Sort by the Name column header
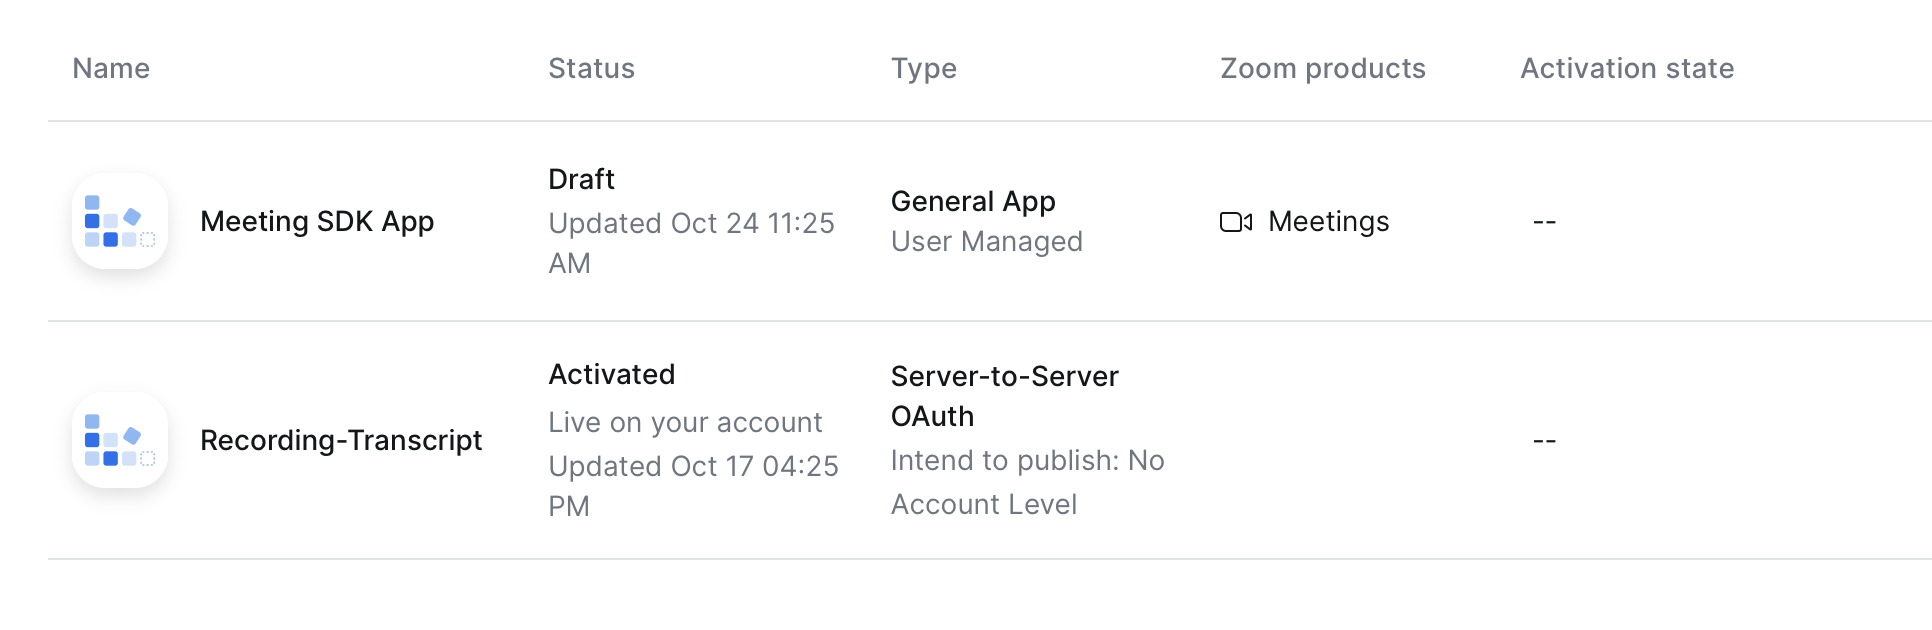1932x630 pixels. [x=111, y=68]
